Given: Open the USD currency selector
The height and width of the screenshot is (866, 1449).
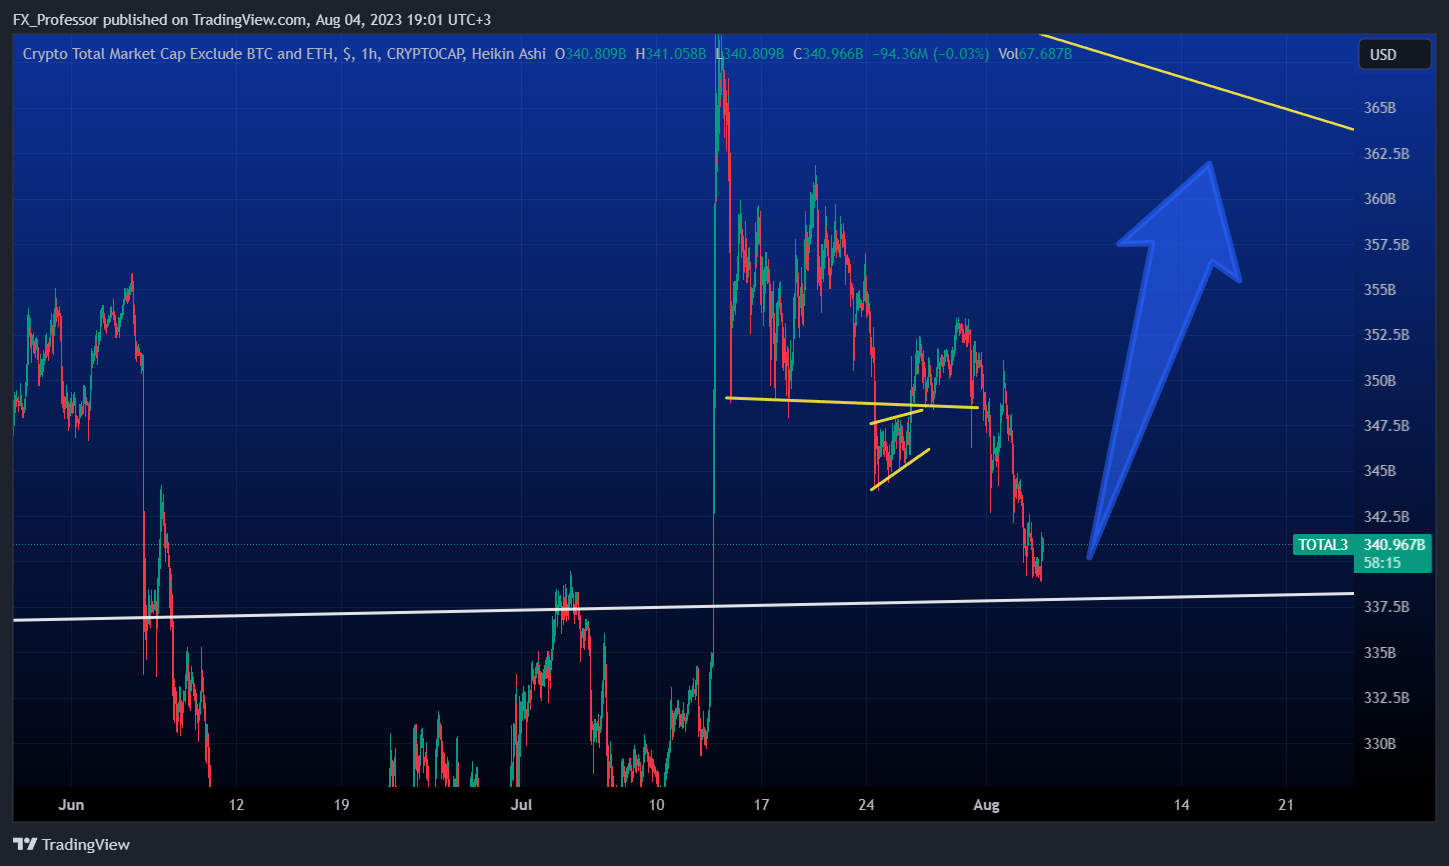Looking at the screenshot, I should (1395, 54).
